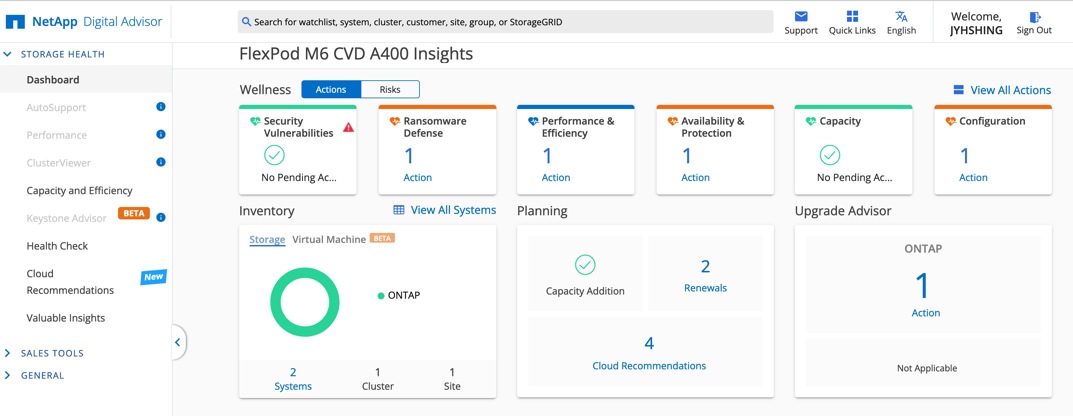Screen dimensions: 1073x416
Task: Click the Security Vulnerabilities warning triangle
Action: pyautogui.click(x=348, y=127)
